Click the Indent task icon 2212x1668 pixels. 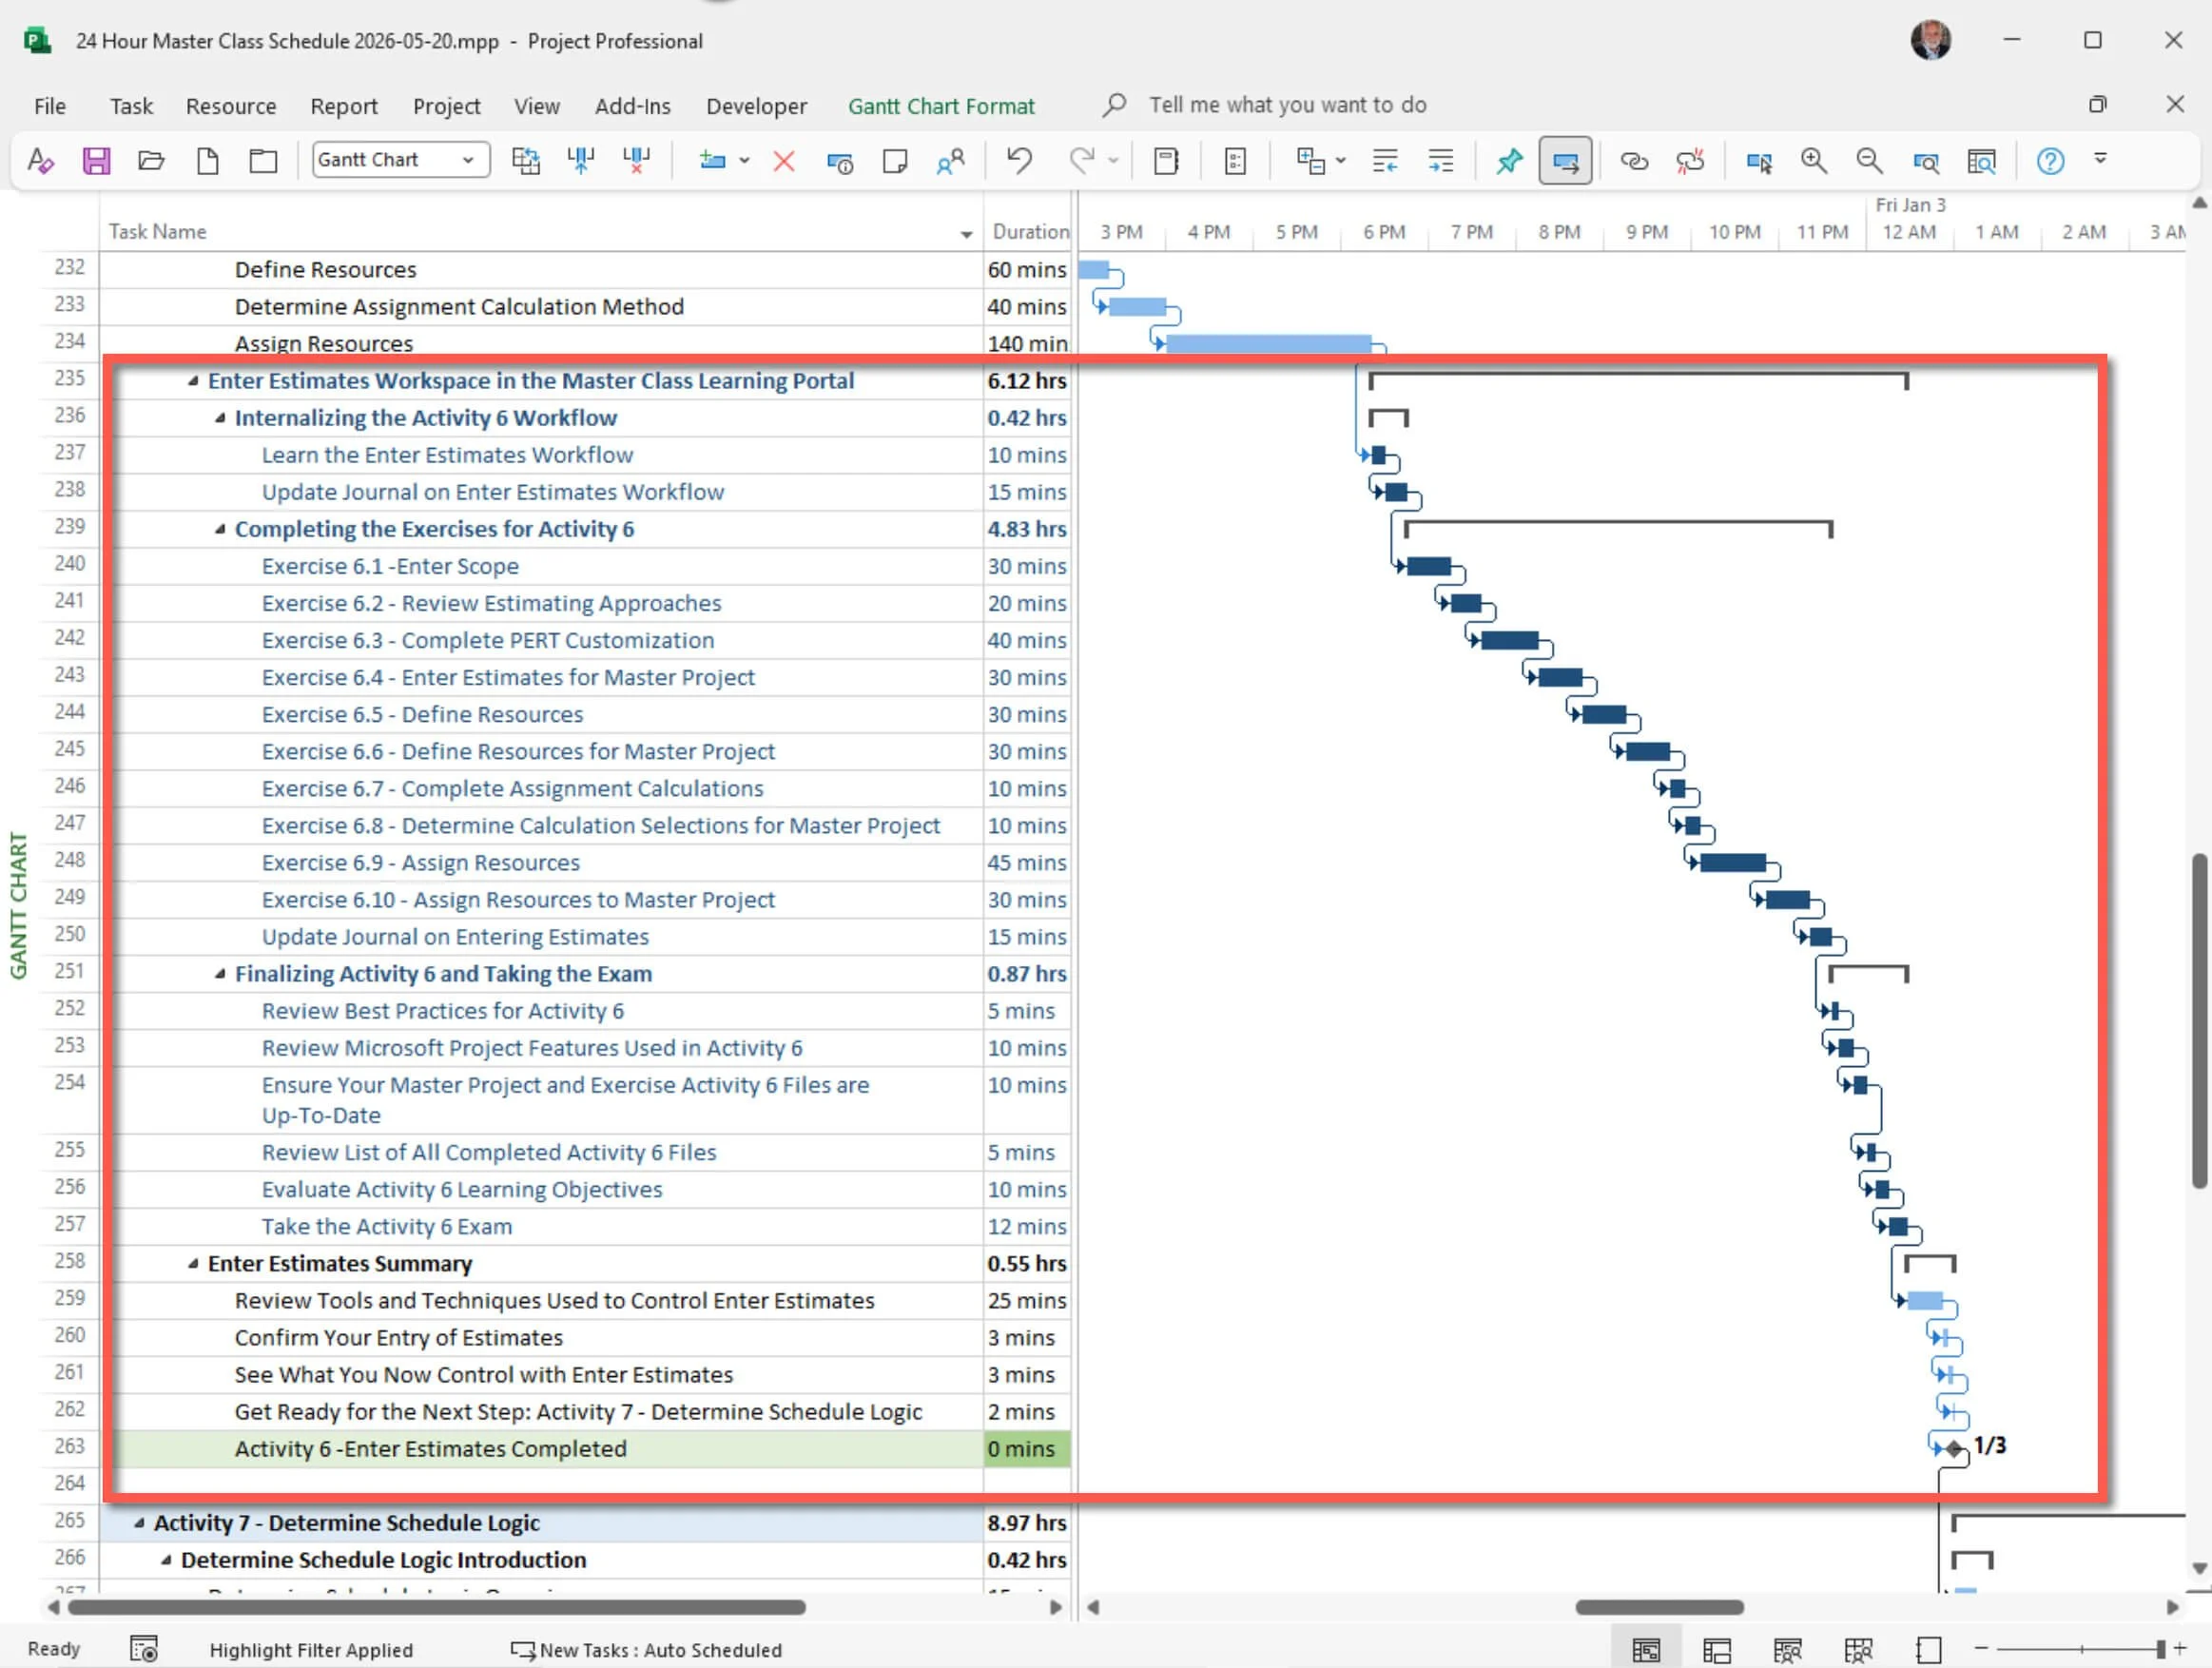tap(1441, 161)
